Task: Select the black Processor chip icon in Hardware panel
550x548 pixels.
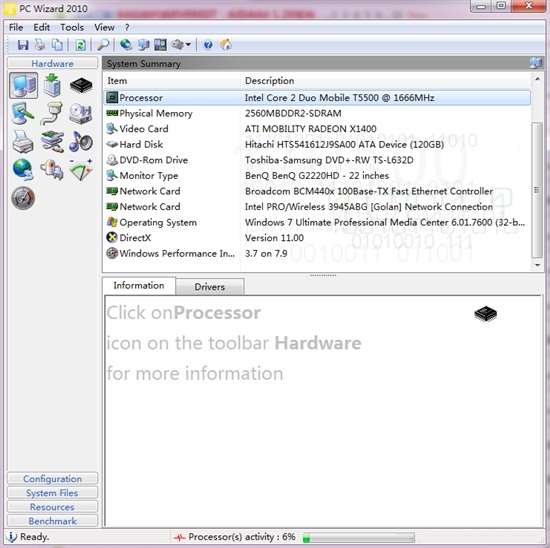Action: pyautogui.click(x=81, y=86)
